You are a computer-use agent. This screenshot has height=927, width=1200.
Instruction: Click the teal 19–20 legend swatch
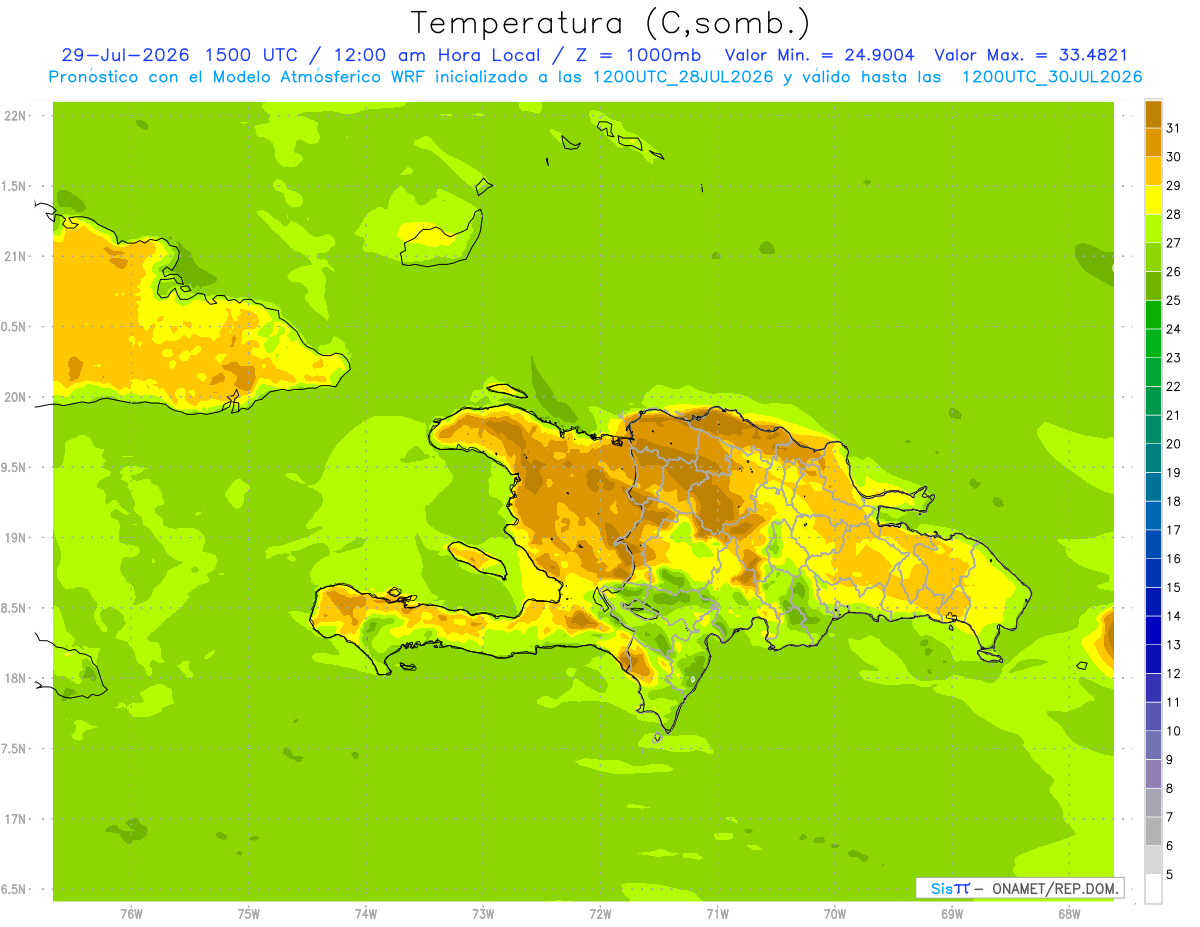1153,457
